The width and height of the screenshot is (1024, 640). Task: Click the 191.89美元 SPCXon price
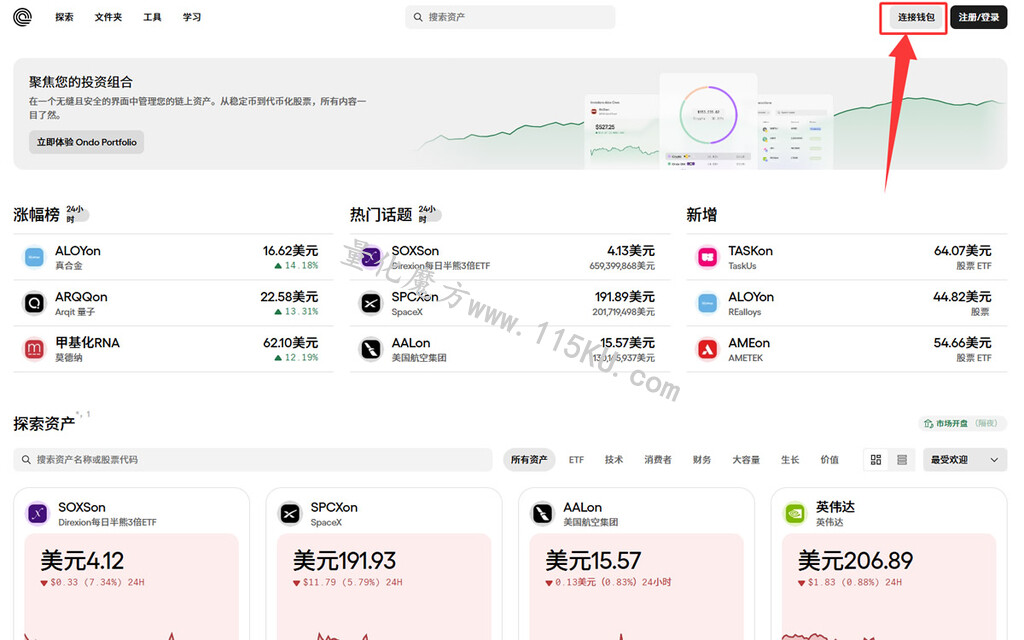[x=624, y=297]
